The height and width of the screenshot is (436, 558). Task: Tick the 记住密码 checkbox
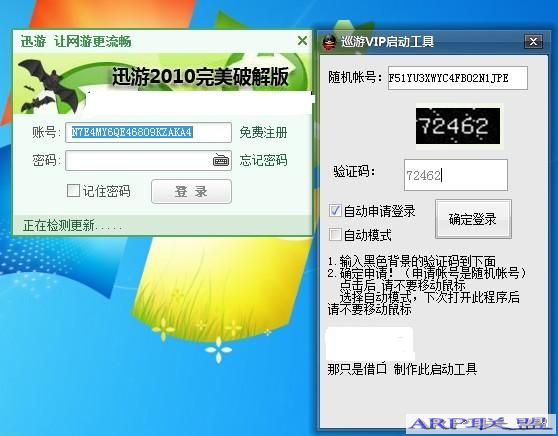pyautogui.click(x=73, y=190)
